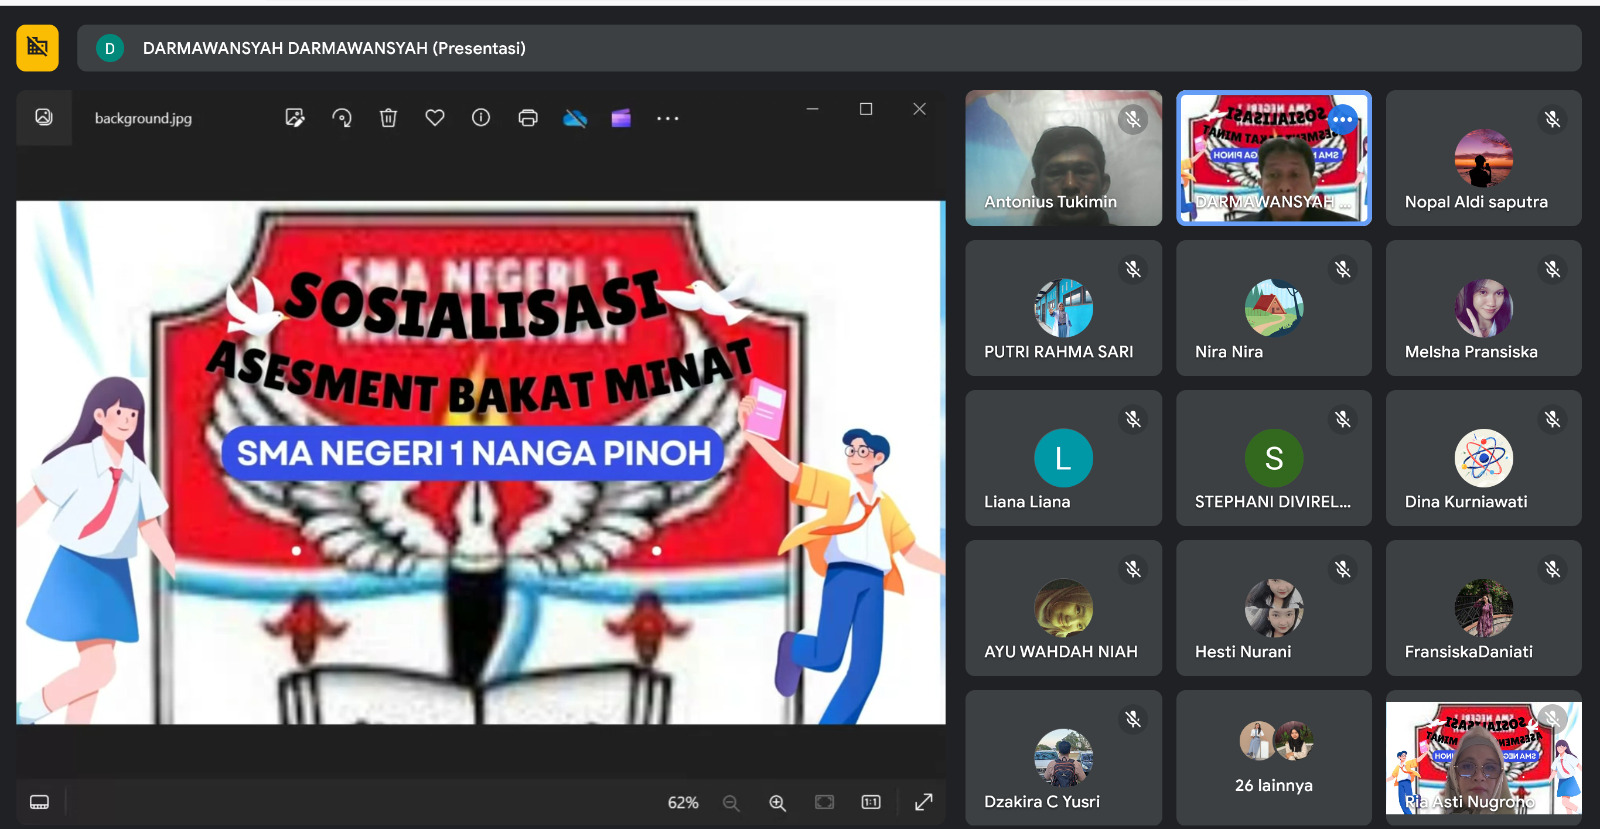Click the 62% zoom level indicator
The width and height of the screenshot is (1600, 829).
[683, 803]
